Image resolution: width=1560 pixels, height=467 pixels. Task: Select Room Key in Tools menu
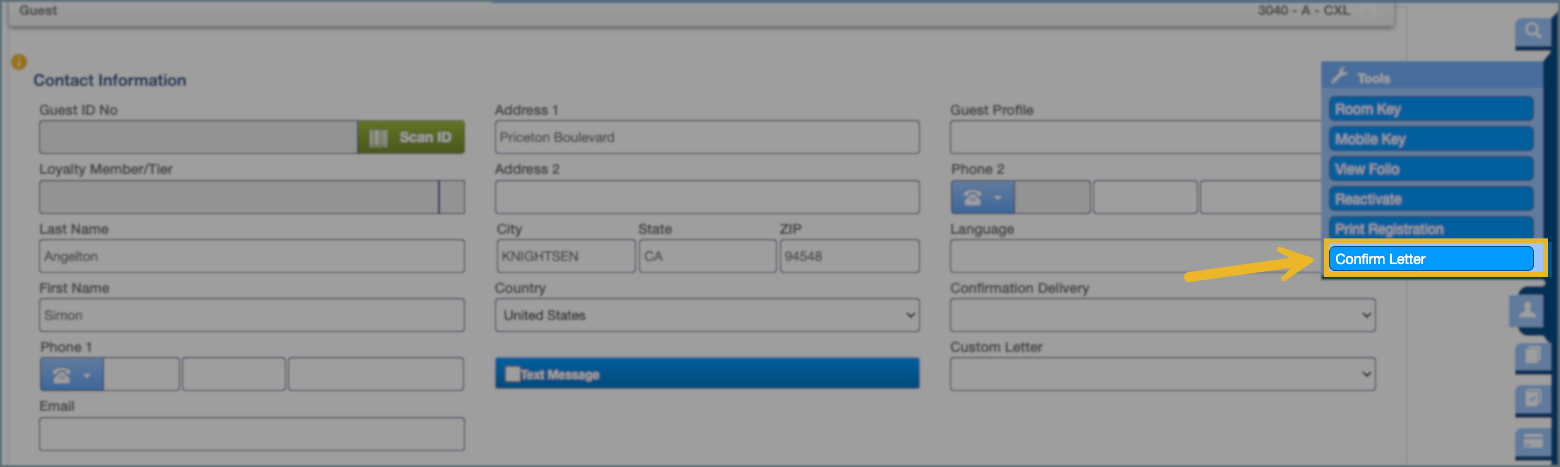pyautogui.click(x=1430, y=109)
